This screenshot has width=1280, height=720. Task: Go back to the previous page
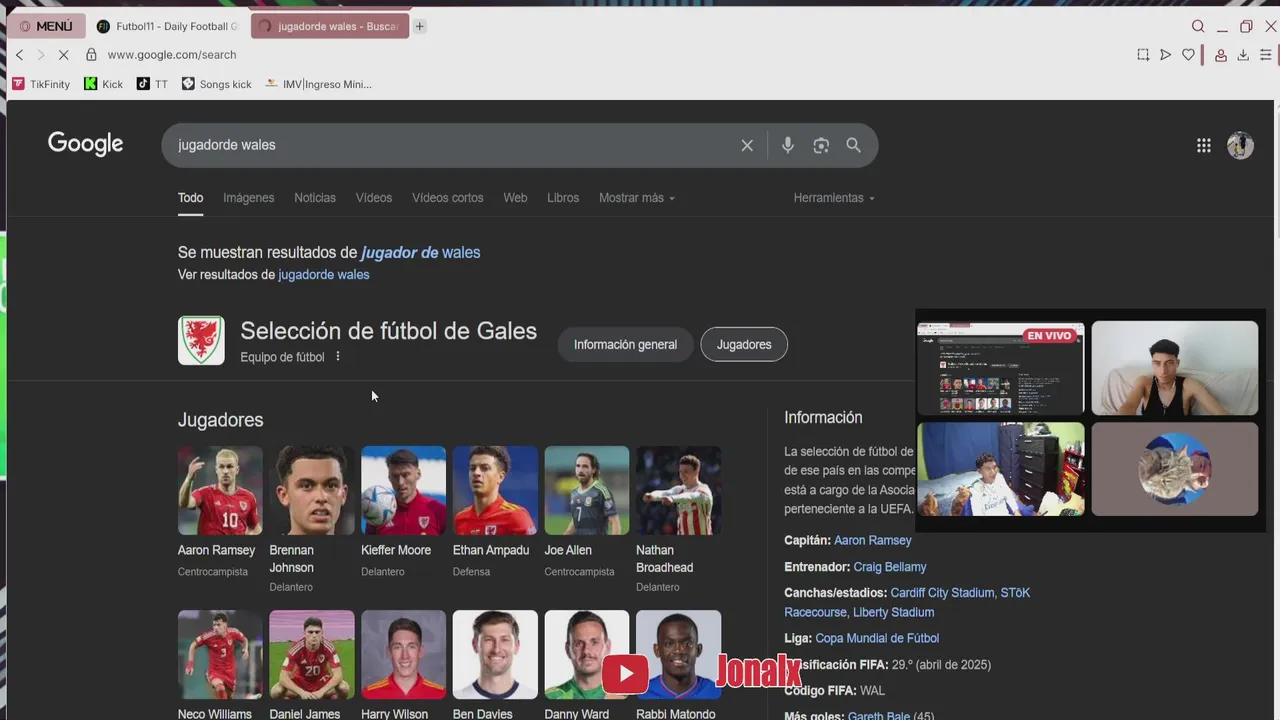tap(19, 55)
